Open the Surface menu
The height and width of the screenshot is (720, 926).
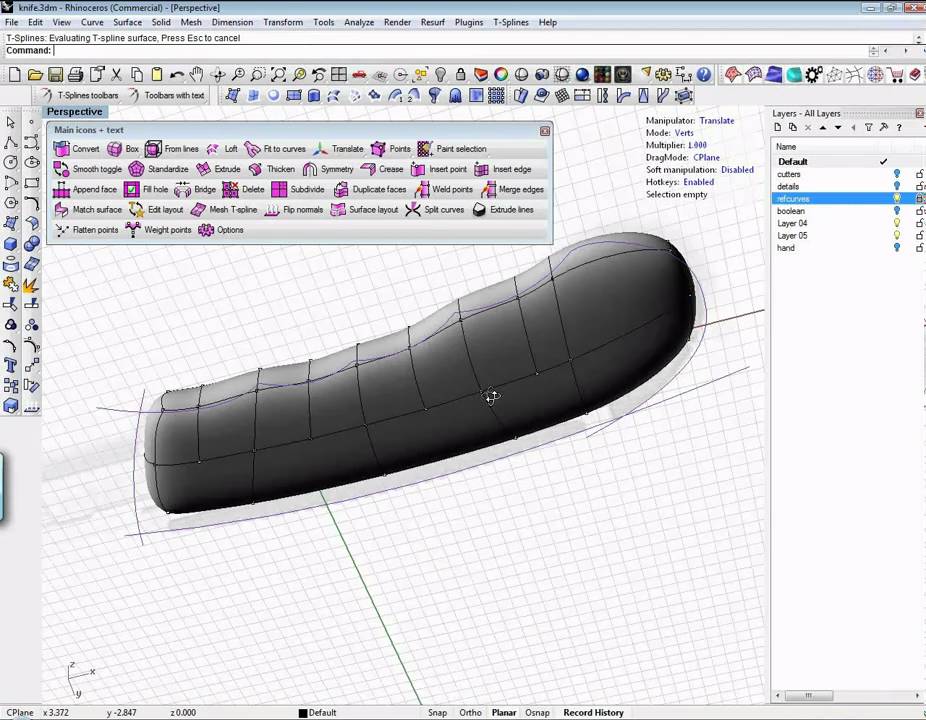click(128, 22)
